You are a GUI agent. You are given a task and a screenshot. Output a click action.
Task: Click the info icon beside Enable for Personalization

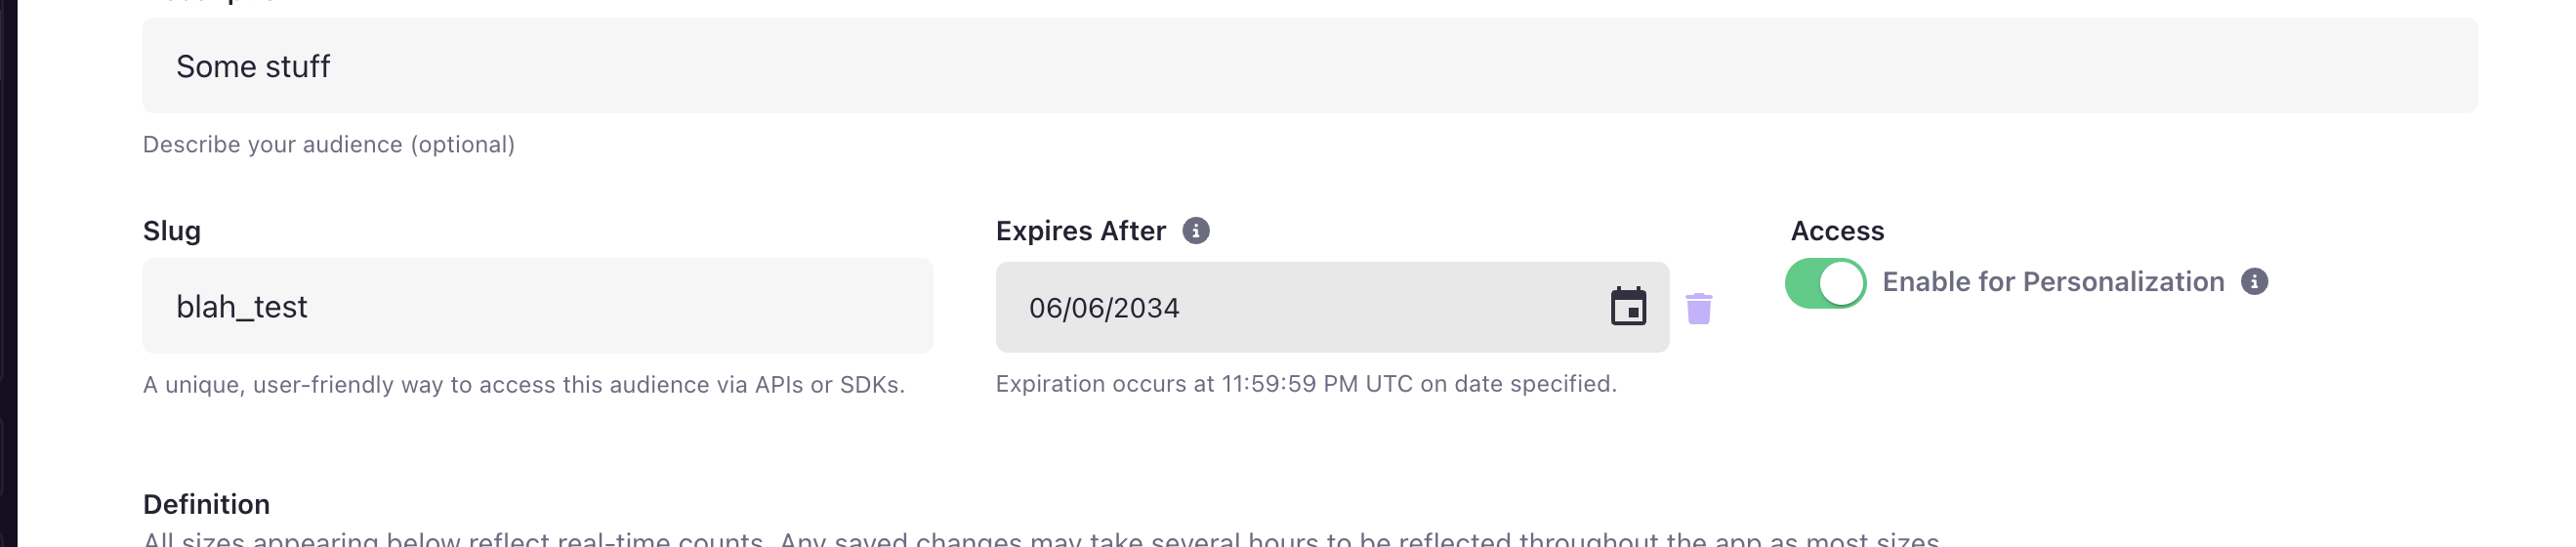click(x=2254, y=282)
